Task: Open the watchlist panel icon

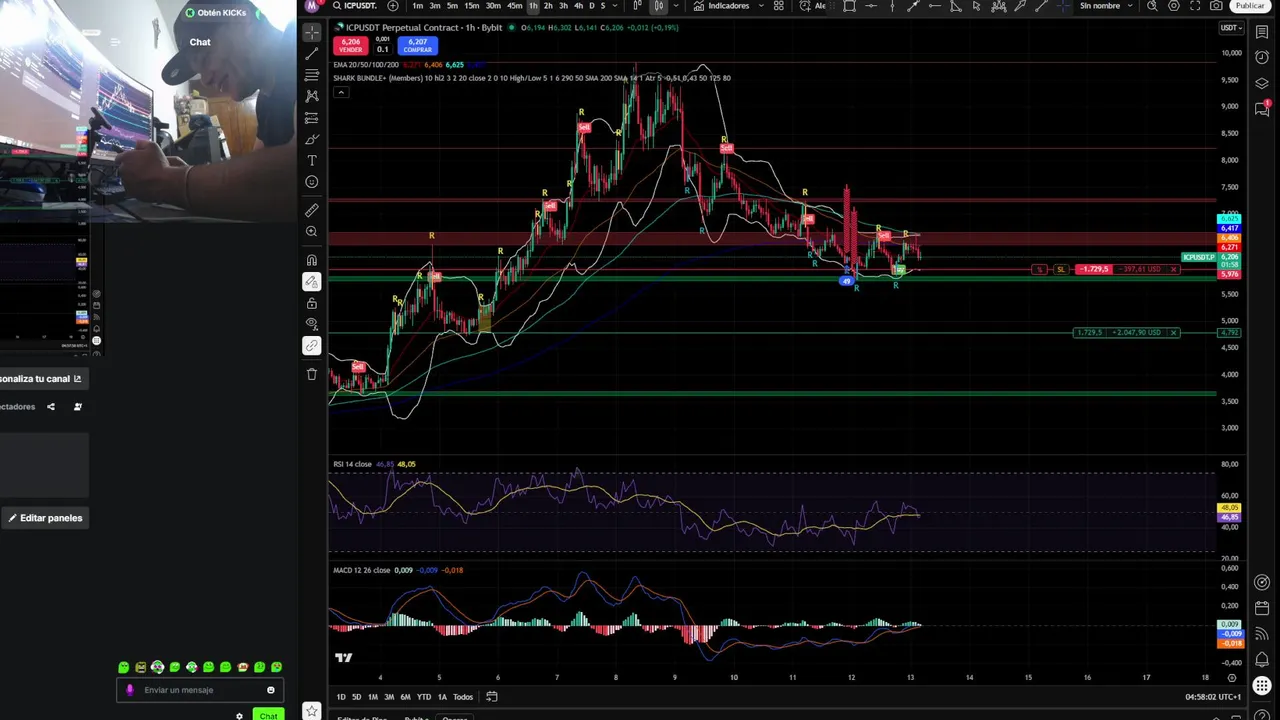Action: coord(1262,33)
